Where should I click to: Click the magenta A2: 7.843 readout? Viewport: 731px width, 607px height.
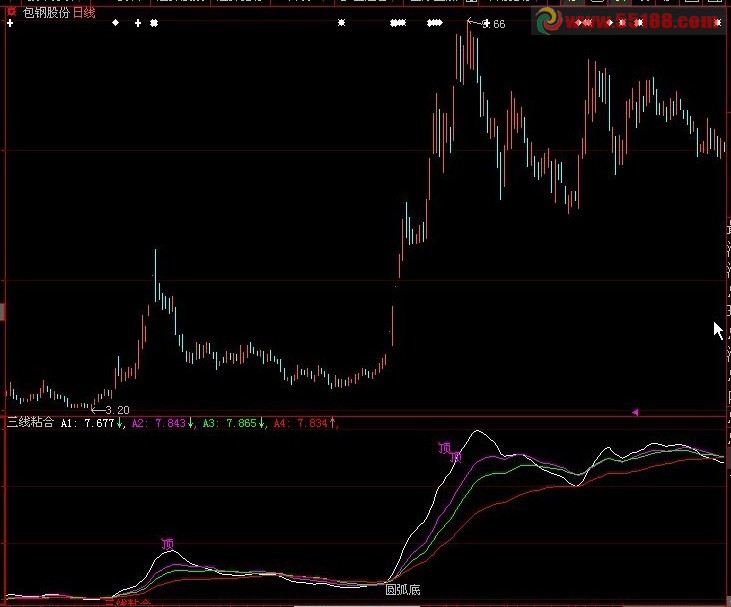[159, 423]
